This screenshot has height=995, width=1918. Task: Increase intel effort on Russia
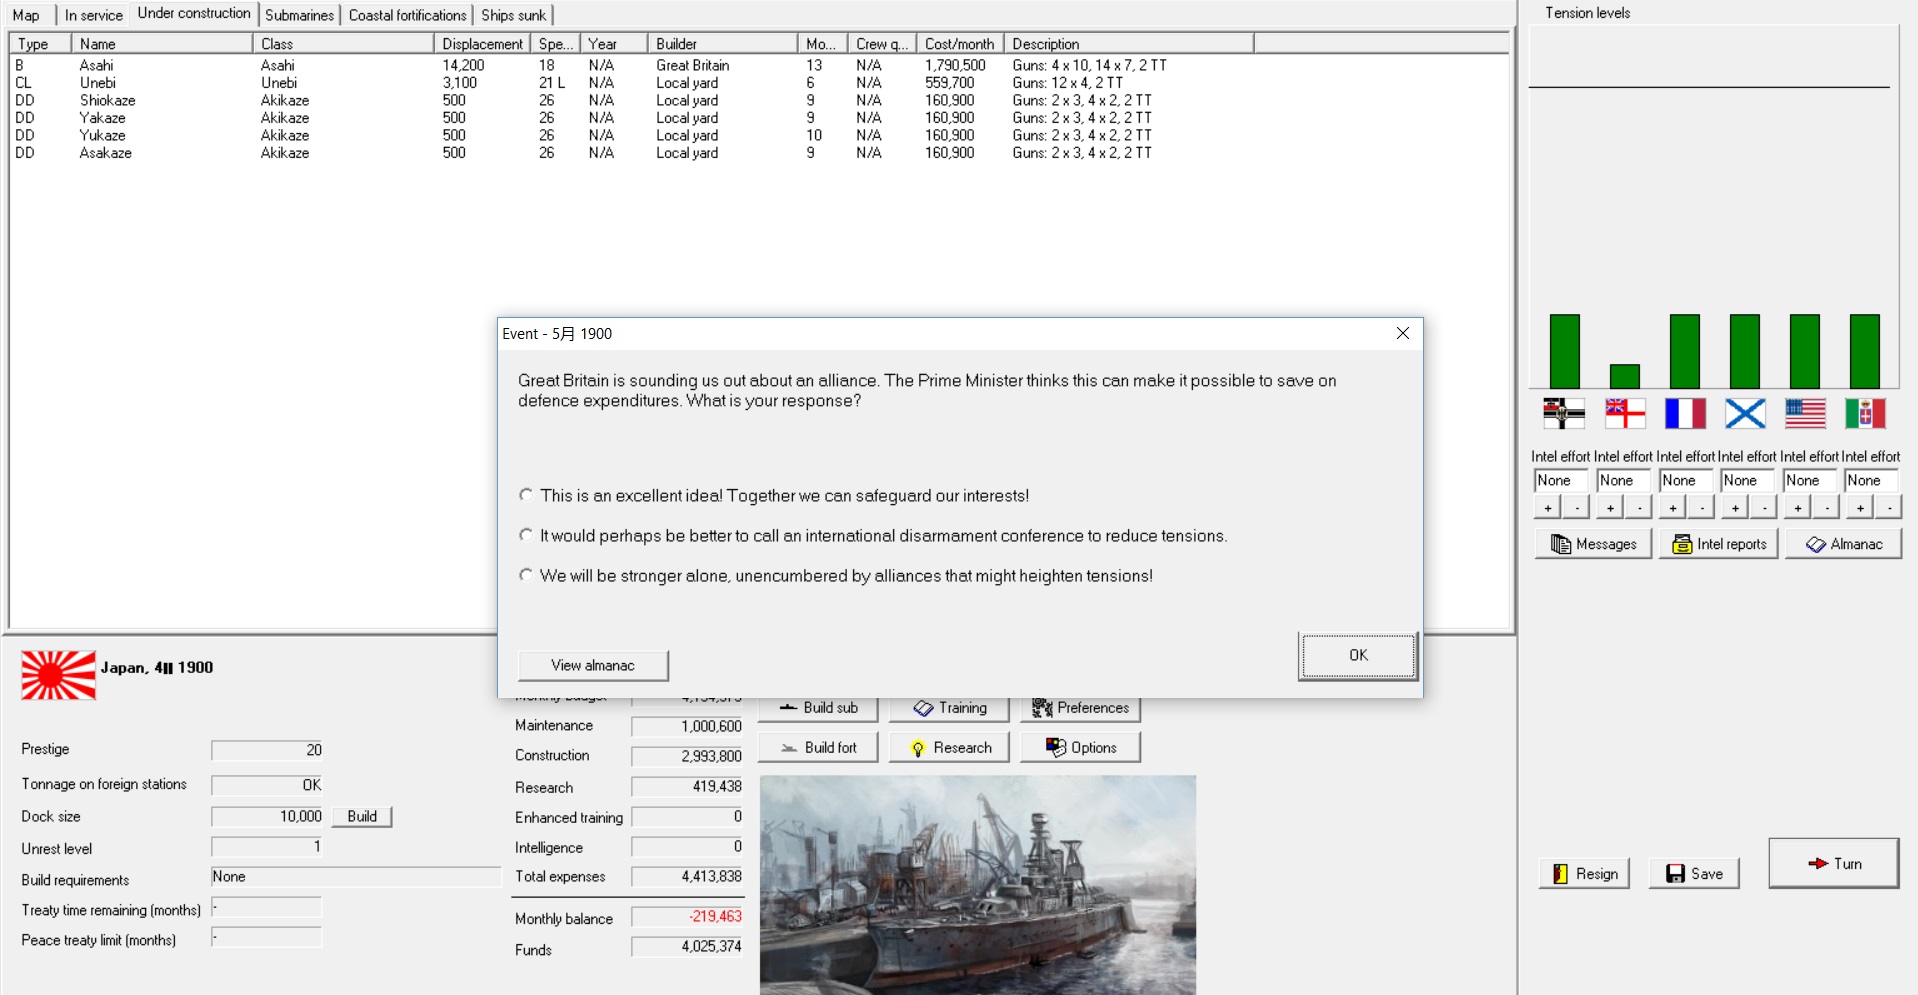click(1735, 508)
